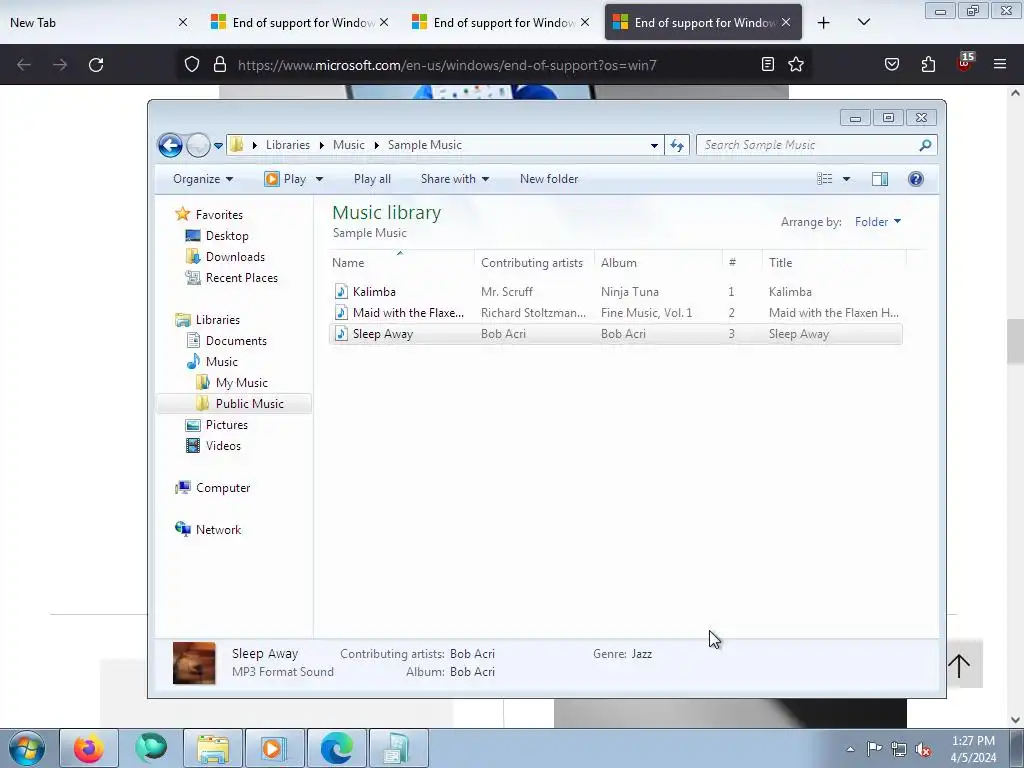Toggle the preview pane icon
1024x768 pixels.
(880, 179)
